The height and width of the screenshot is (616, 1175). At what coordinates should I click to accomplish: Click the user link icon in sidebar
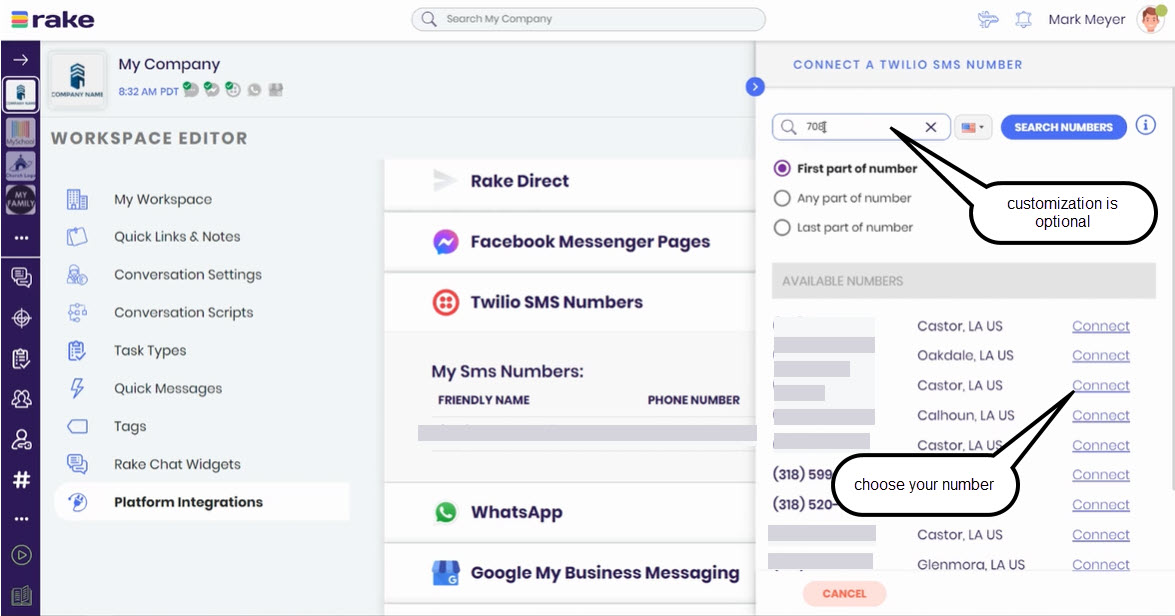click(x=21, y=439)
